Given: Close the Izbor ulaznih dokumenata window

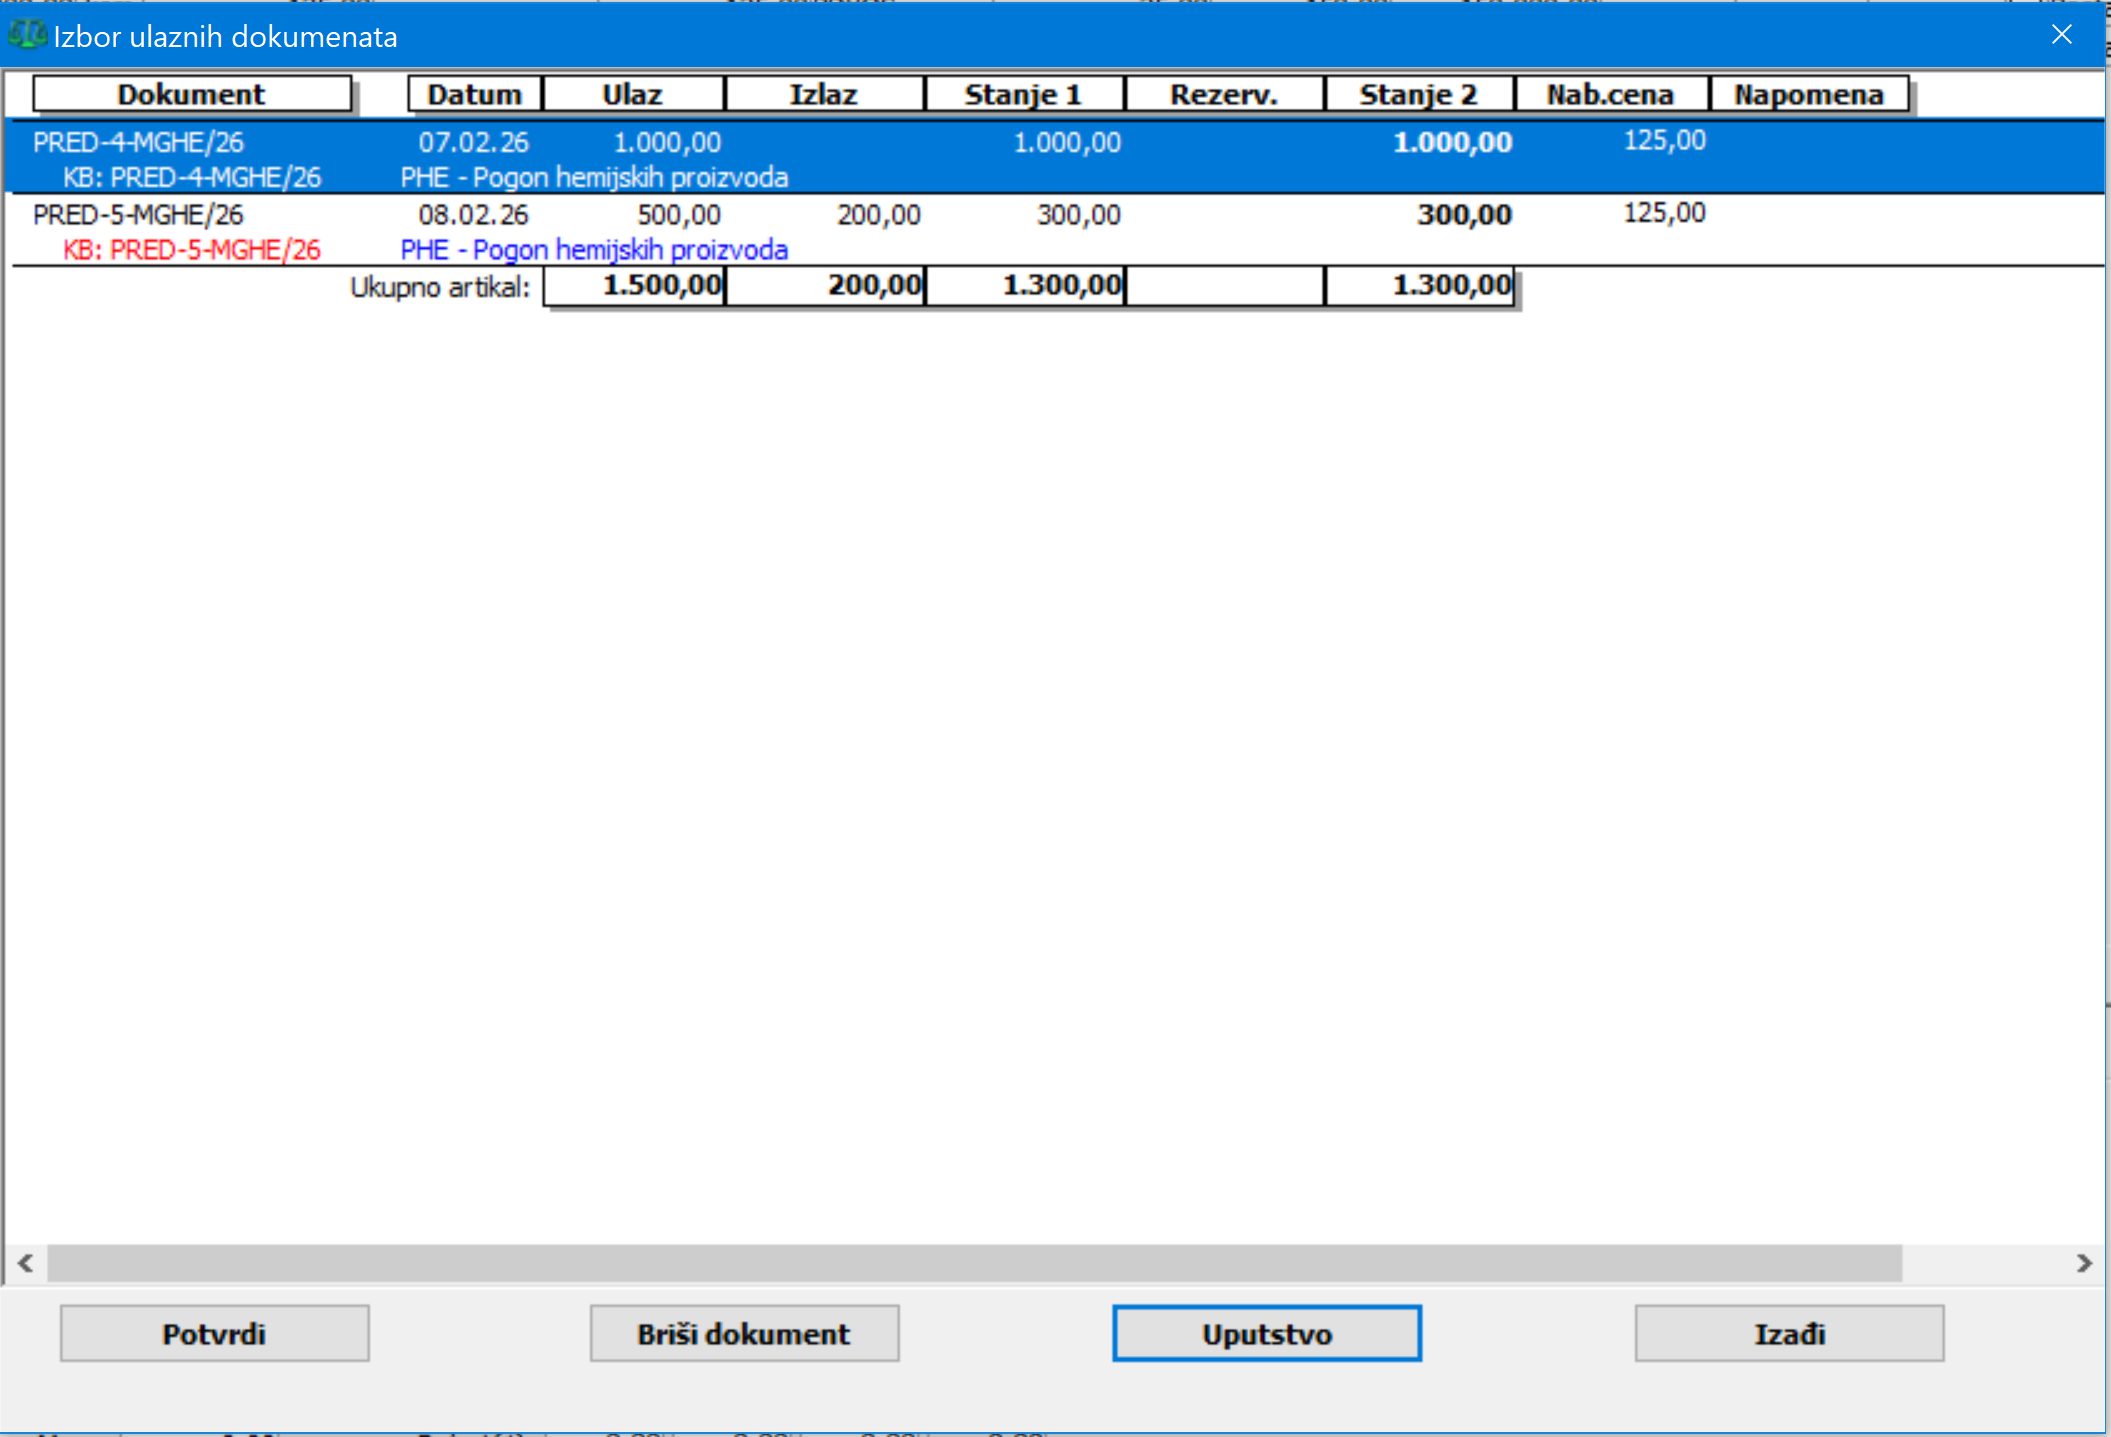Looking at the screenshot, I should [x=2061, y=35].
